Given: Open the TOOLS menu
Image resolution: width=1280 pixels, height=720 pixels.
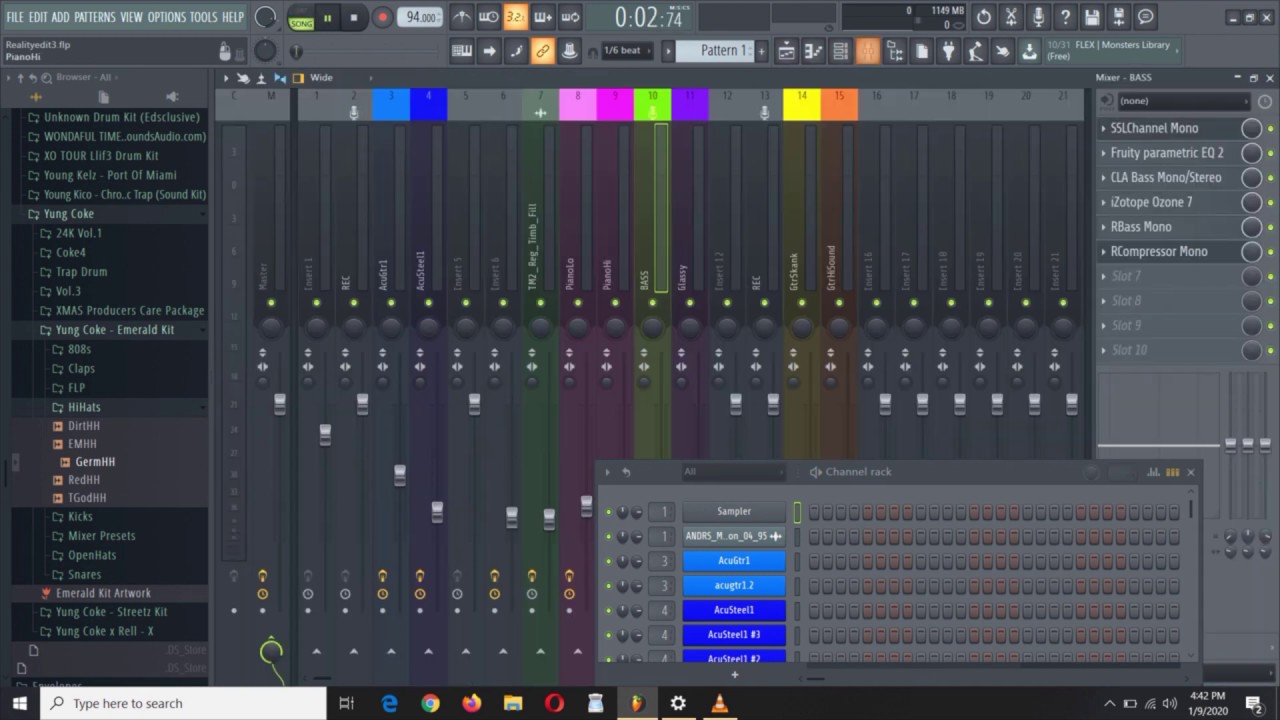Looking at the screenshot, I should coord(203,17).
